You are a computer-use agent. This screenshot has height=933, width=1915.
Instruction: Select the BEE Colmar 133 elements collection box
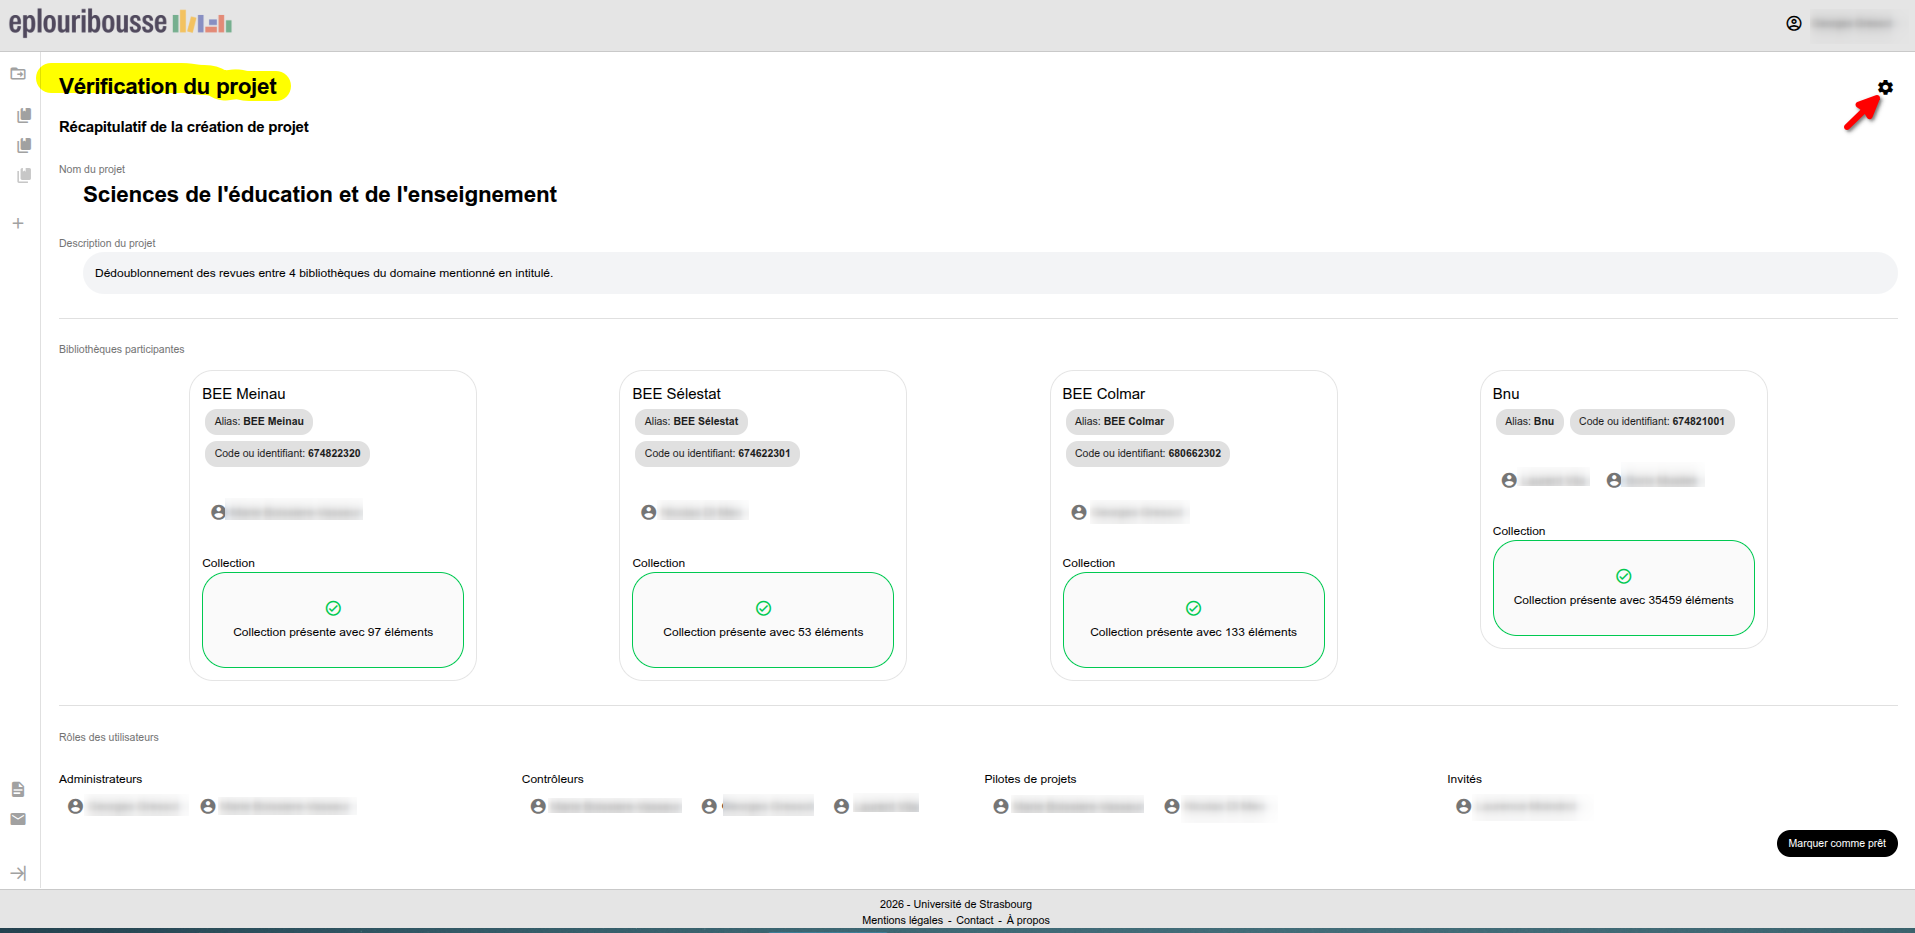pyautogui.click(x=1193, y=620)
